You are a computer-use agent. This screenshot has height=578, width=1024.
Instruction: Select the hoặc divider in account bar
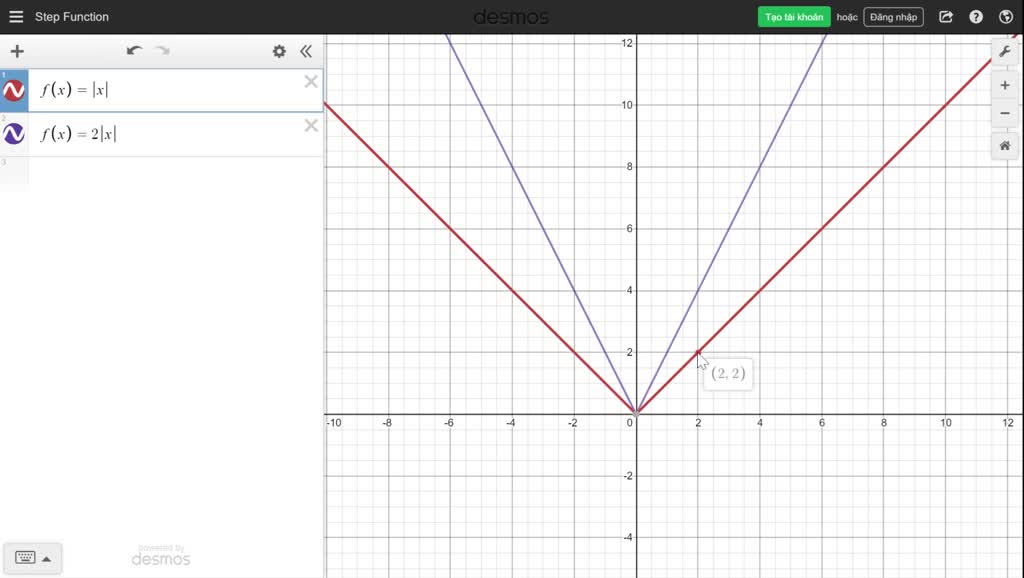coord(845,17)
